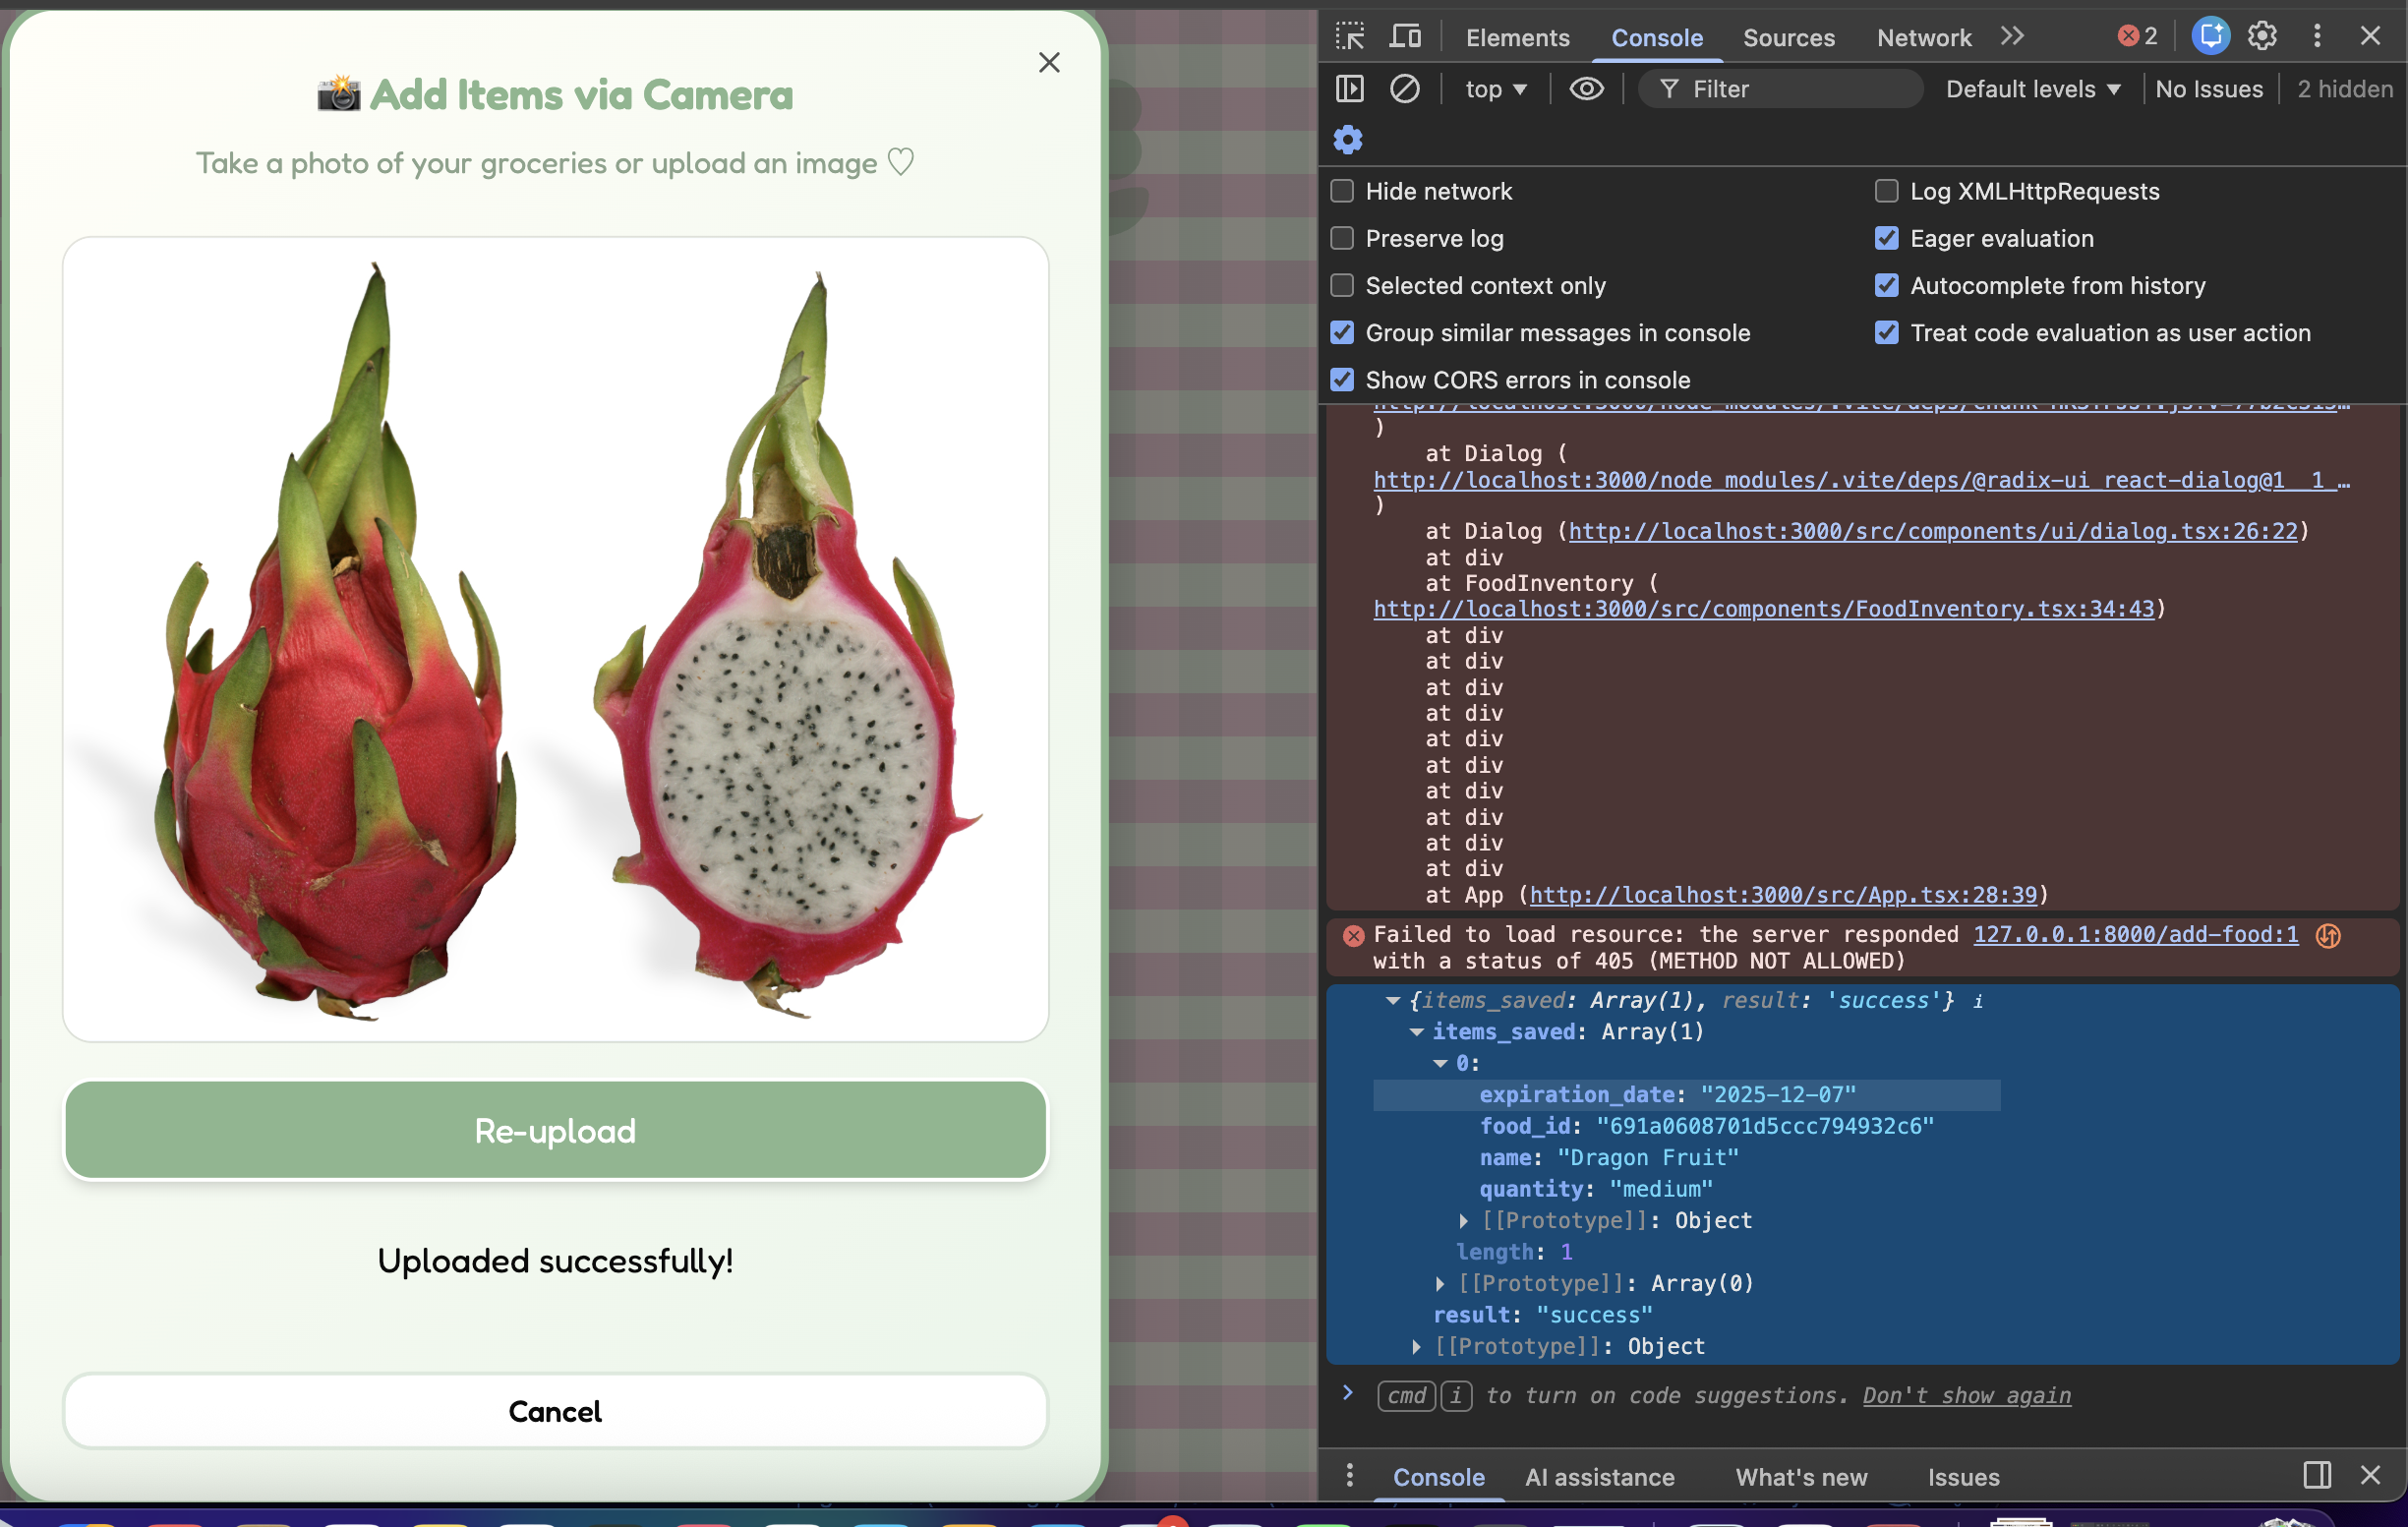Open the DevTools settings gear

(x=2262, y=37)
